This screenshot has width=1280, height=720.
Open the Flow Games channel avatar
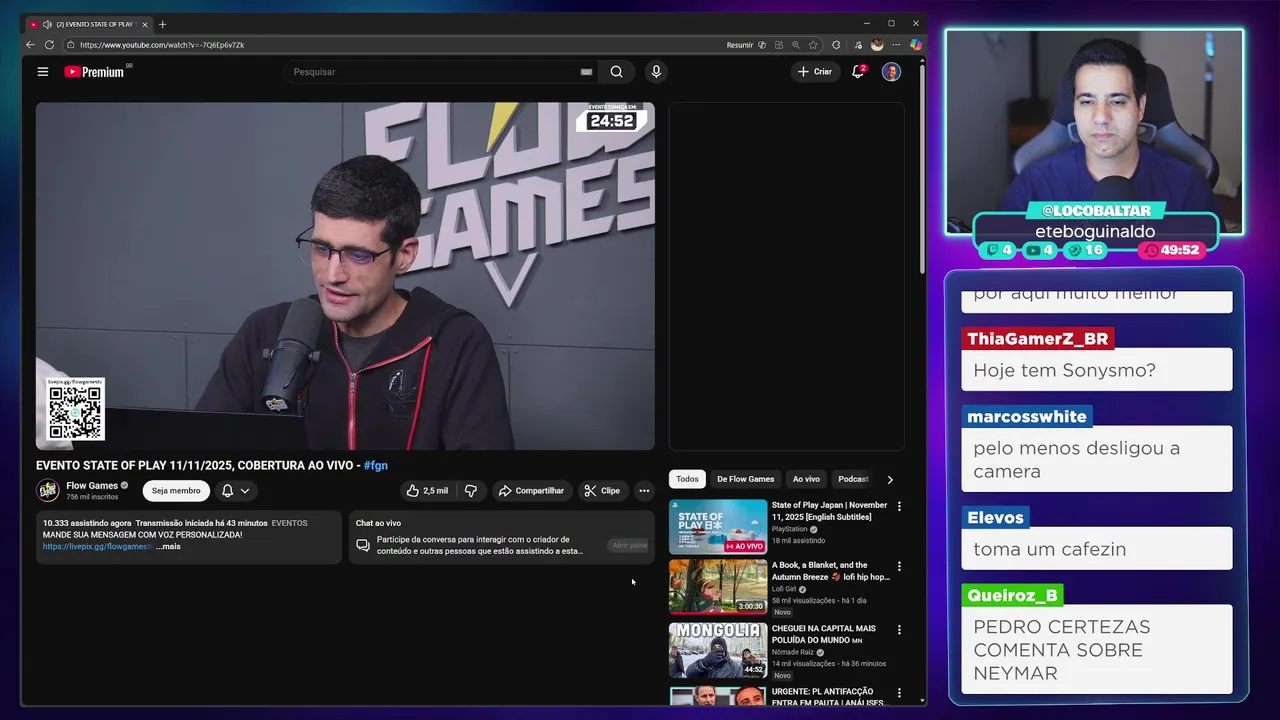(x=48, y=490)
